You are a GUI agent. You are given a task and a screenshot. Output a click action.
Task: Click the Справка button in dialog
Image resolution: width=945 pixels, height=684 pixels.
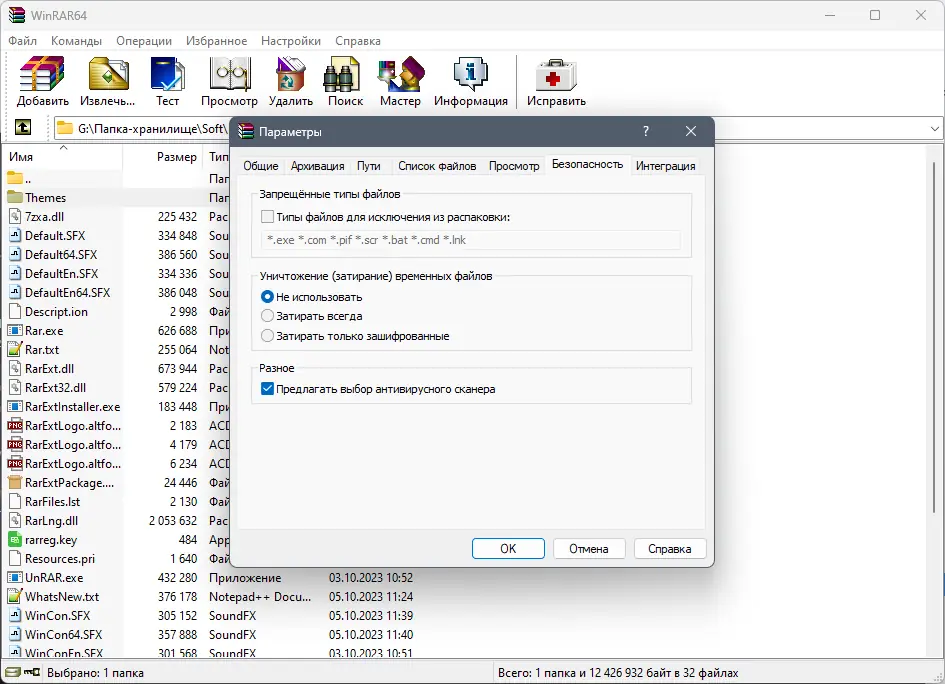pyautogui.click(x=670, y=548)
